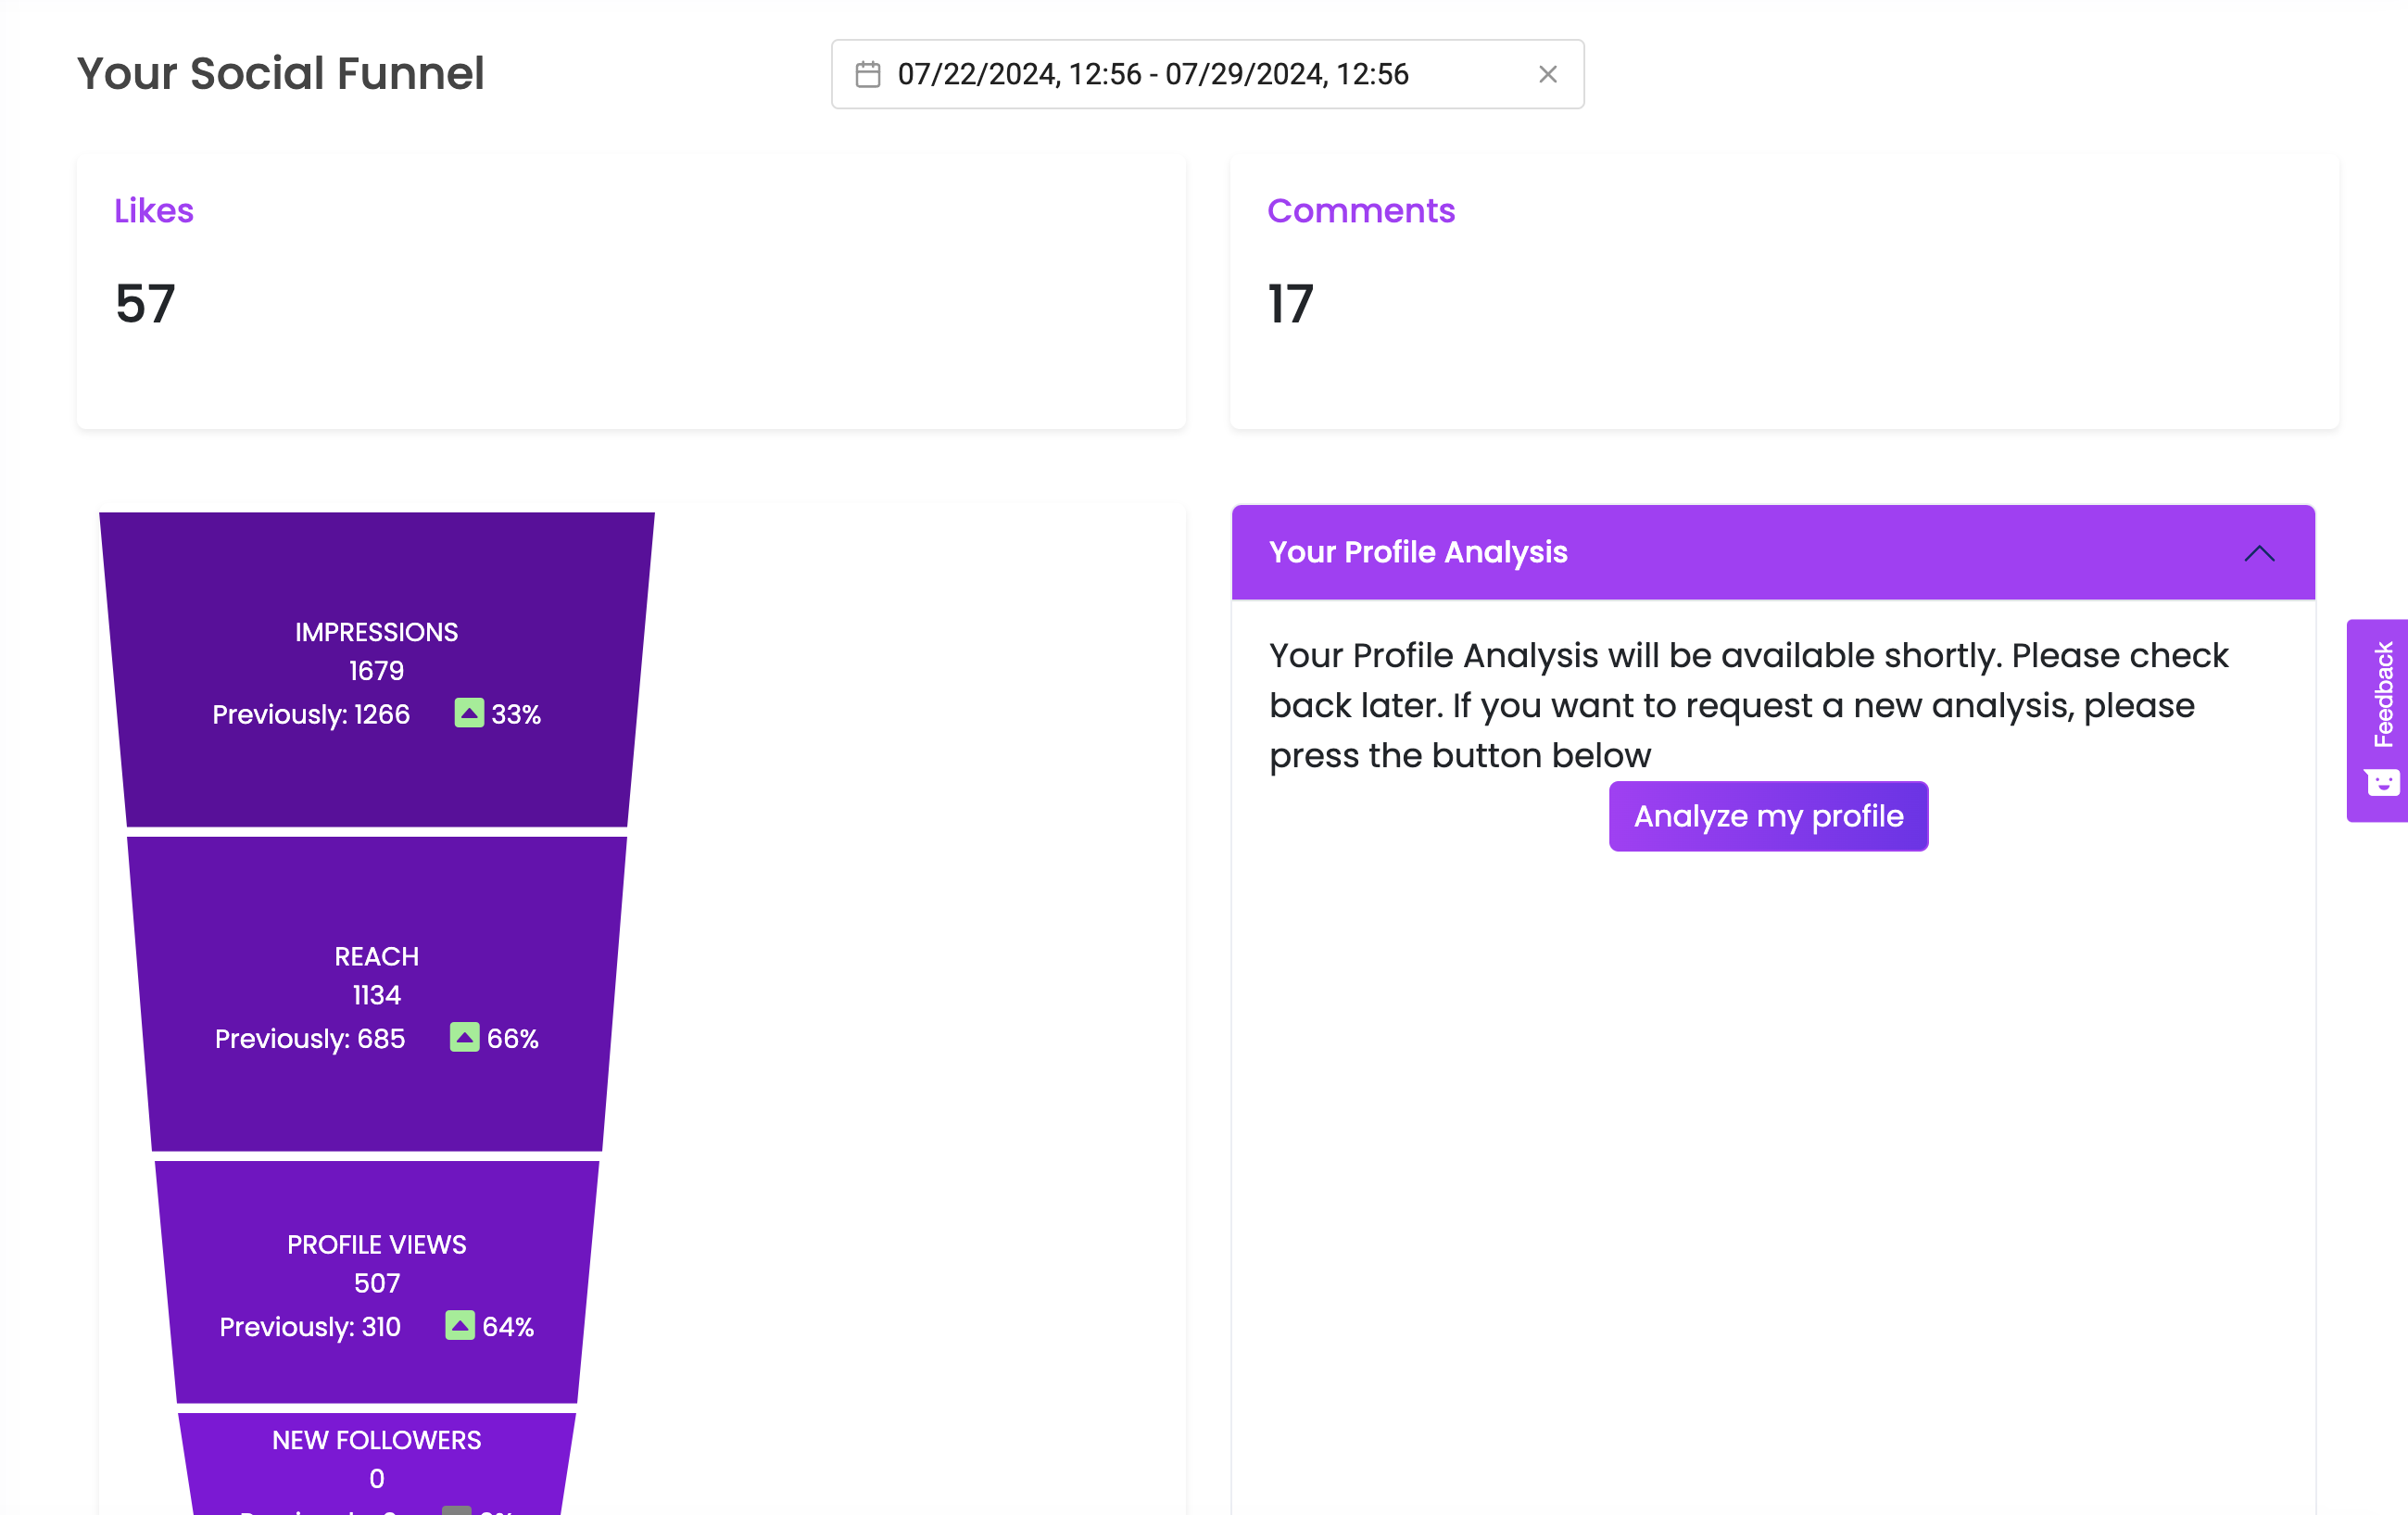Collapse Your Profile Analysis with chevron
The height and width of the screenshot is (1515, 2408).
tap(2258, 553)
